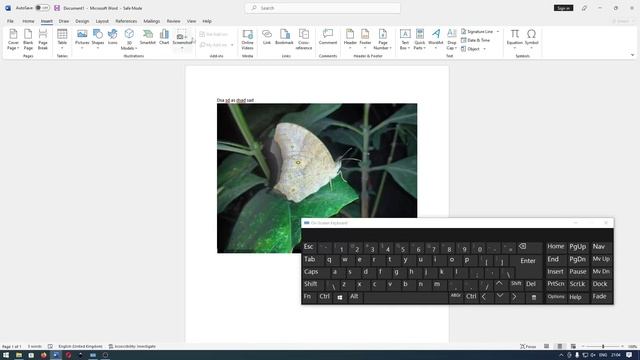Insert a Text Box
Screen dimensions: 640x360
405,40
